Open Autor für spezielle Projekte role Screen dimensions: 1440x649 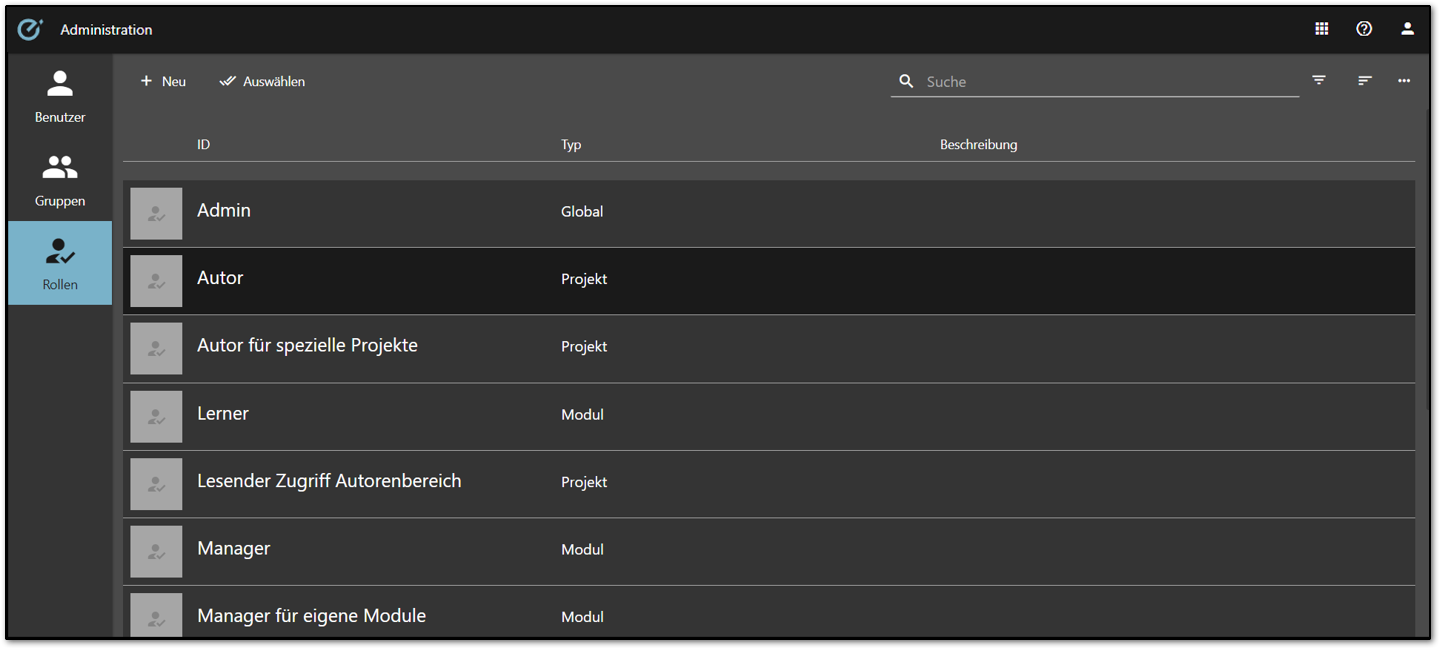point(769,349)
